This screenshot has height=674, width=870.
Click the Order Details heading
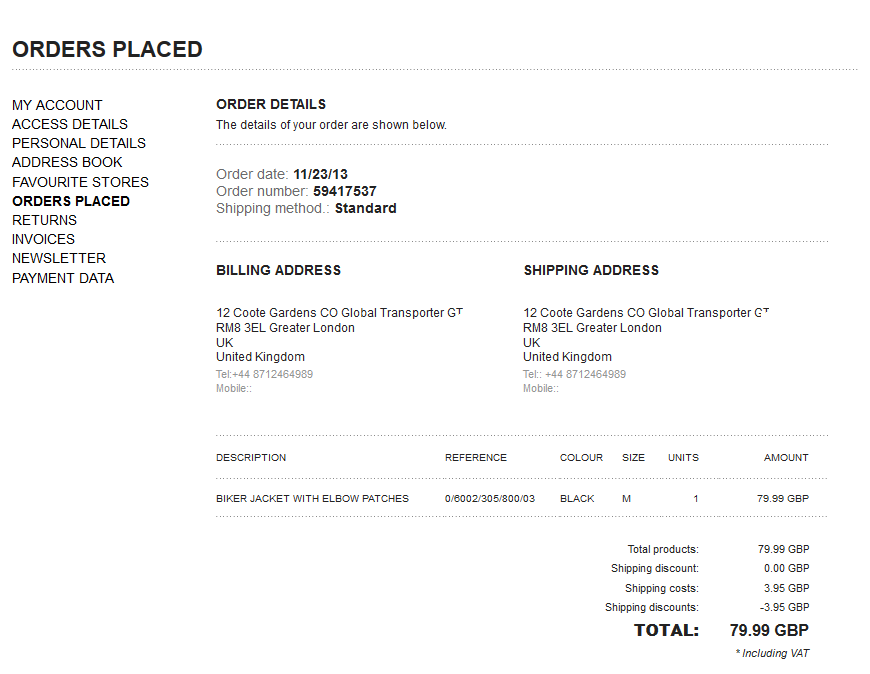(x=271, y=104)
